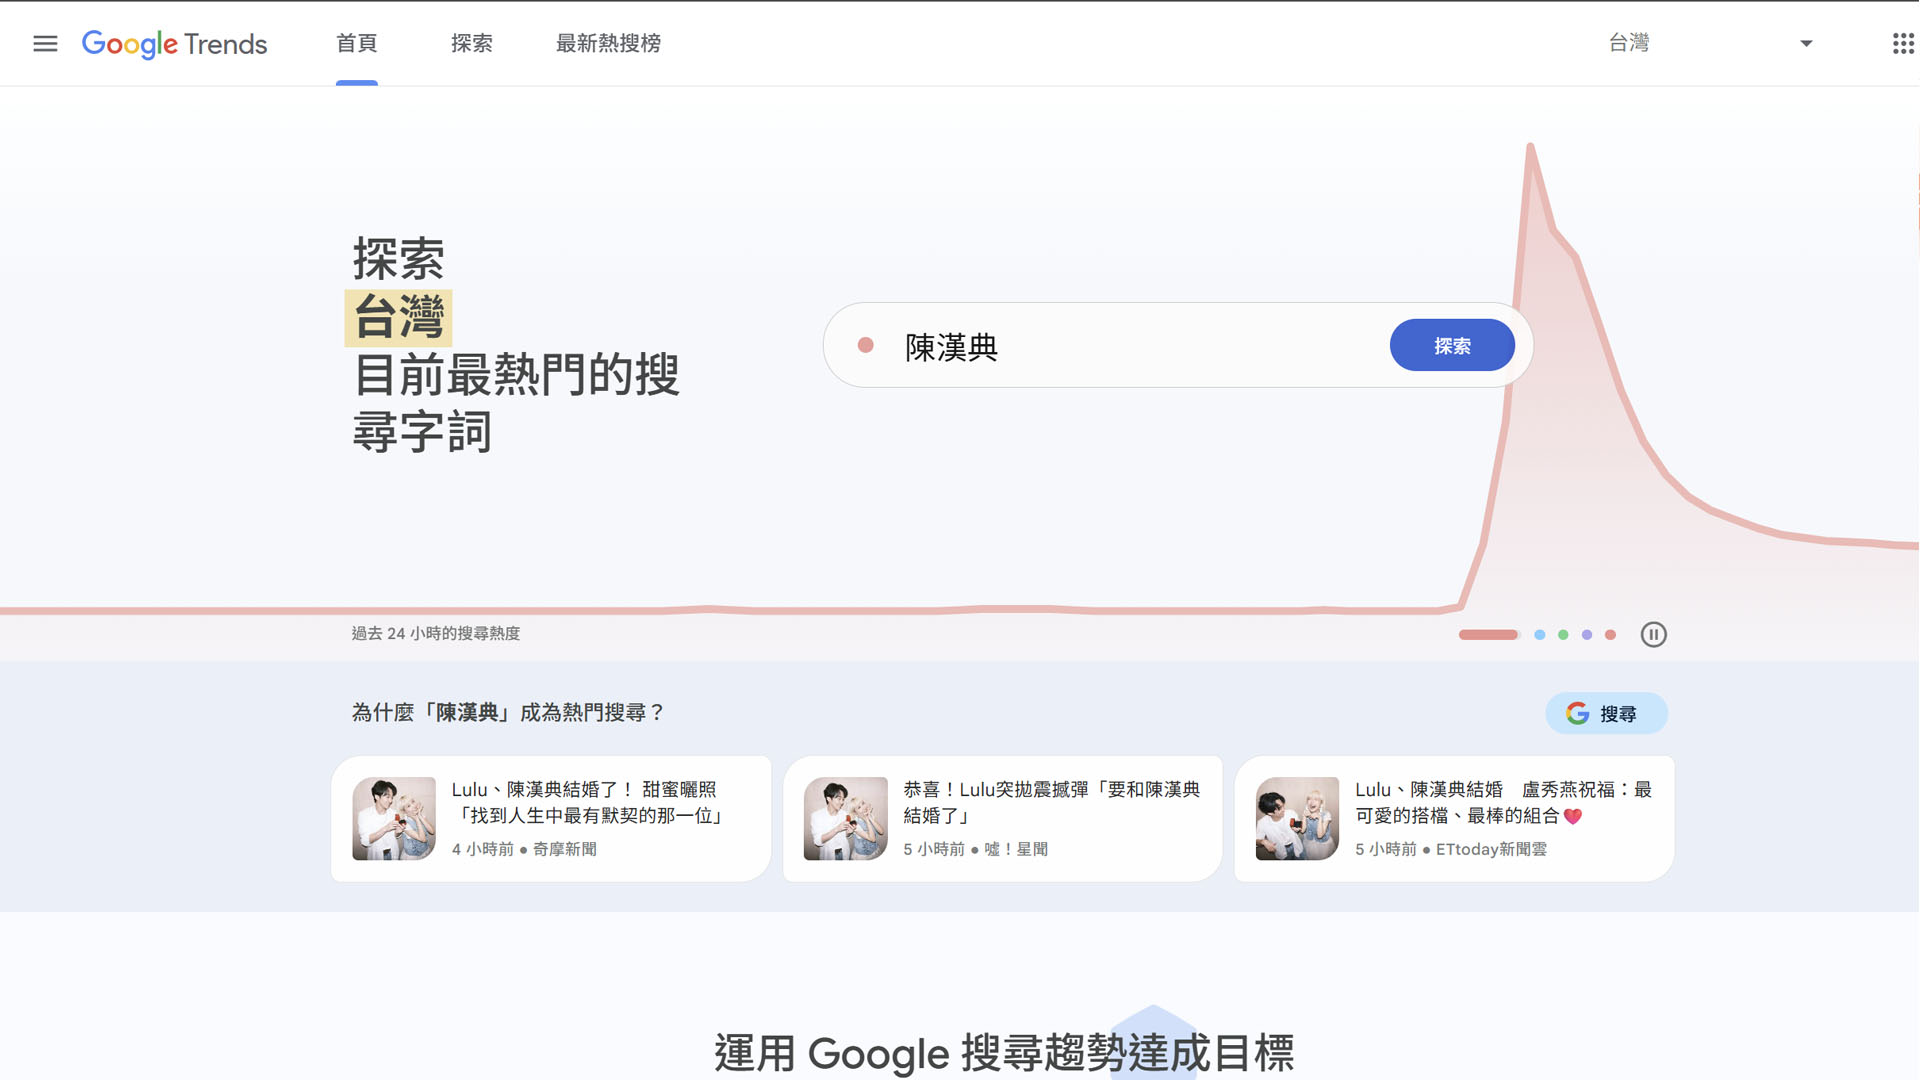Click the thumbnail of the 奇摩新聞 article

tap(394, 818)
